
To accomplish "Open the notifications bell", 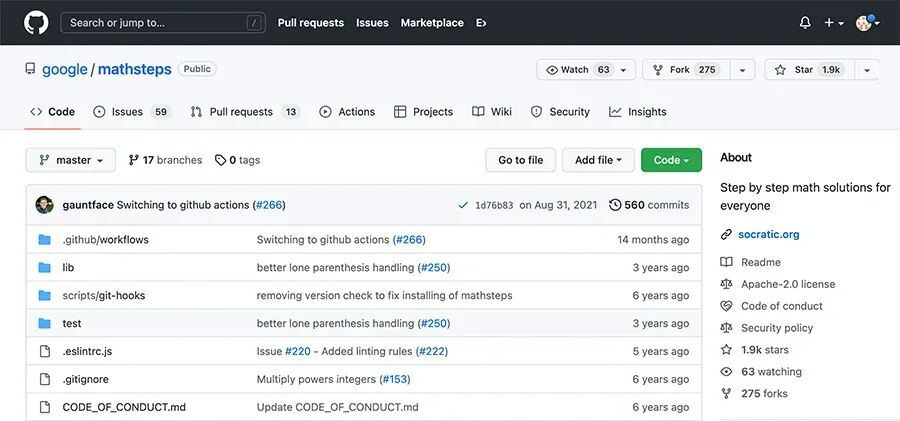I will (805, 22).
